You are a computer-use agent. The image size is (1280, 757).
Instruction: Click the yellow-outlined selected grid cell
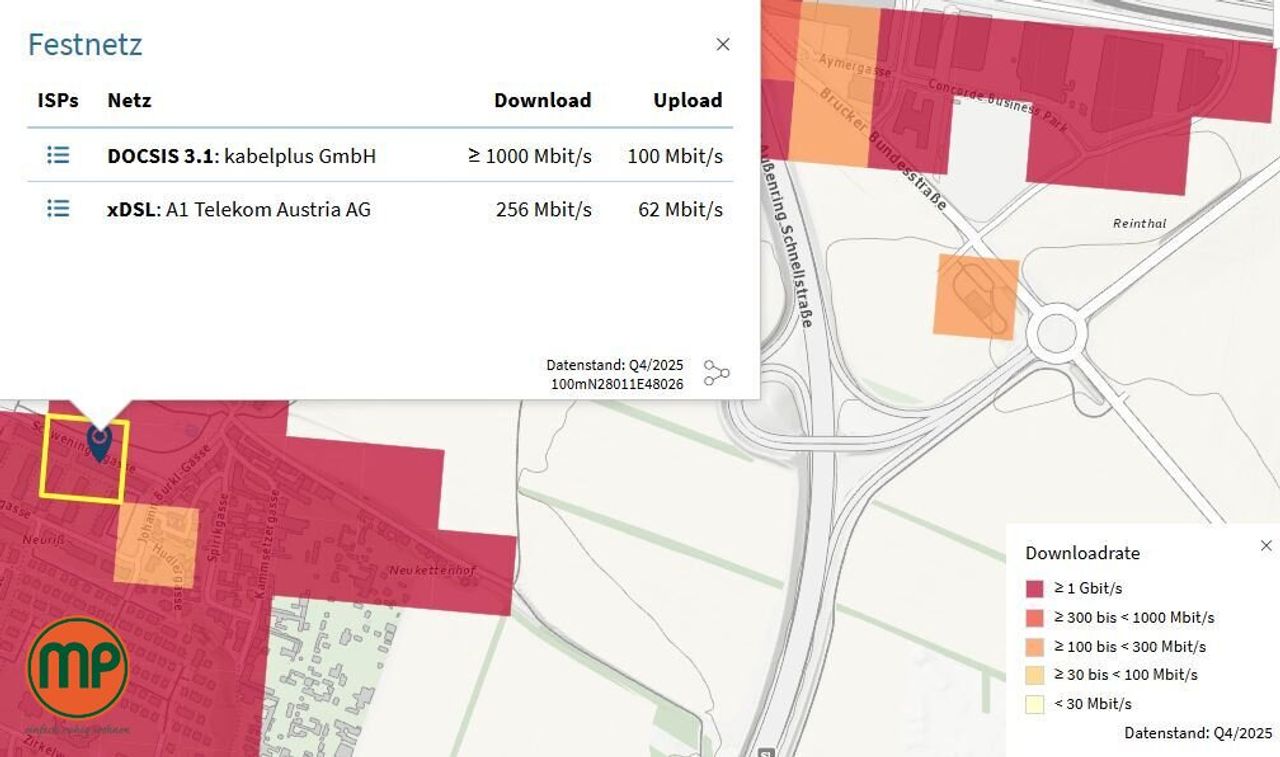click(84, 460)
